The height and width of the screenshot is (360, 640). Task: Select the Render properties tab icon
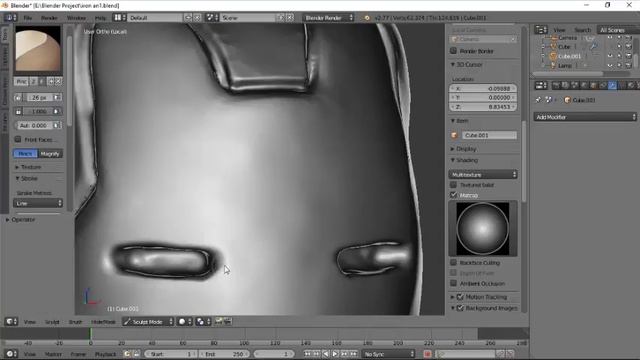coord(556,85)
